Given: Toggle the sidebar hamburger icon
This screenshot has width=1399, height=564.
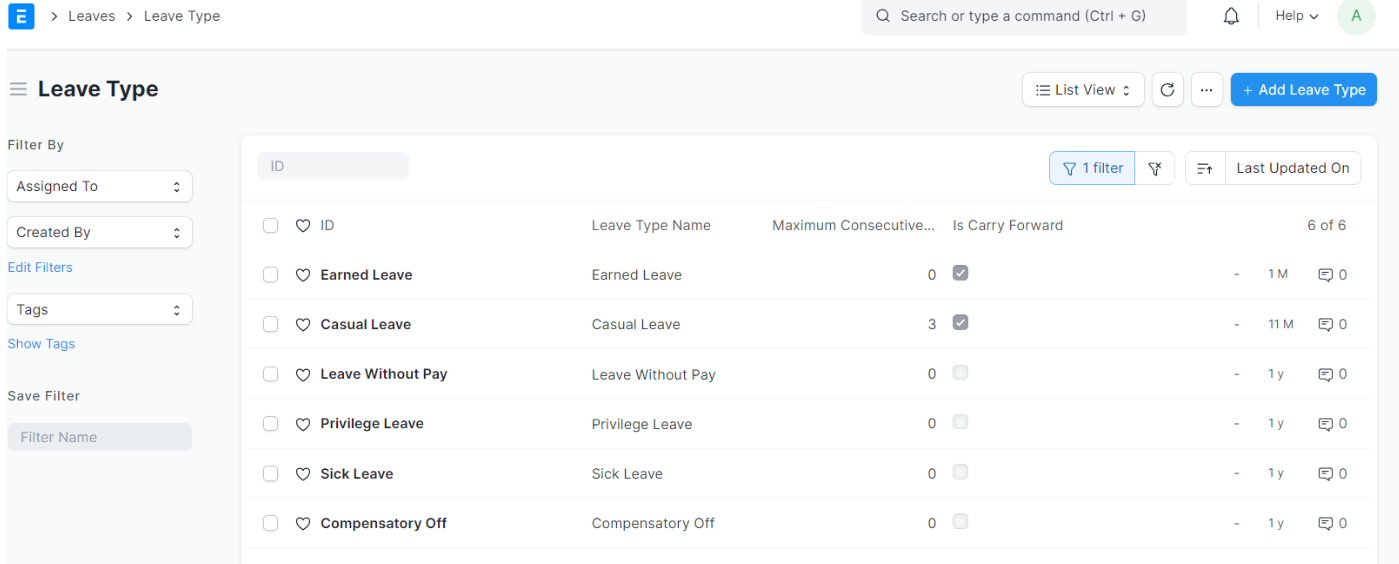Looking at the screenshot, I should click(18, 89).
